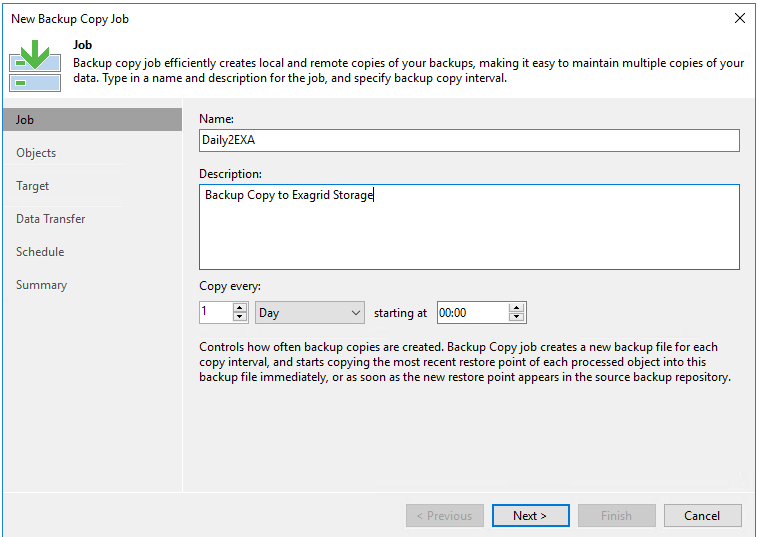
Task: Click inside the Description text area
Action: (469, 227)
